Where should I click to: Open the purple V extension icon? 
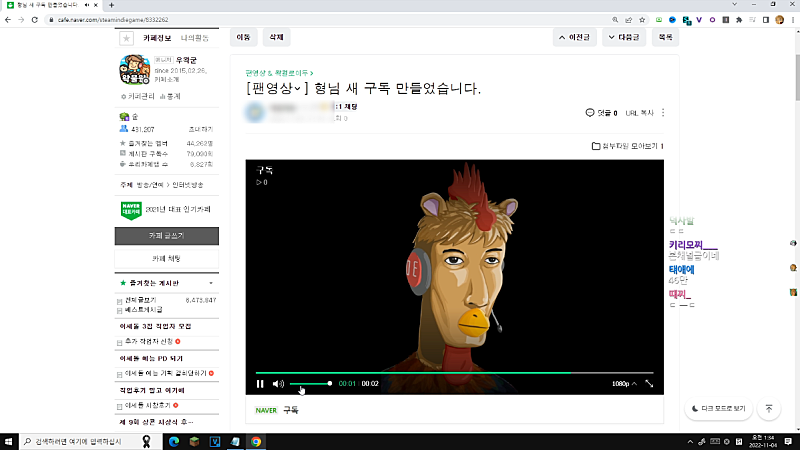(x=699, y=20)
